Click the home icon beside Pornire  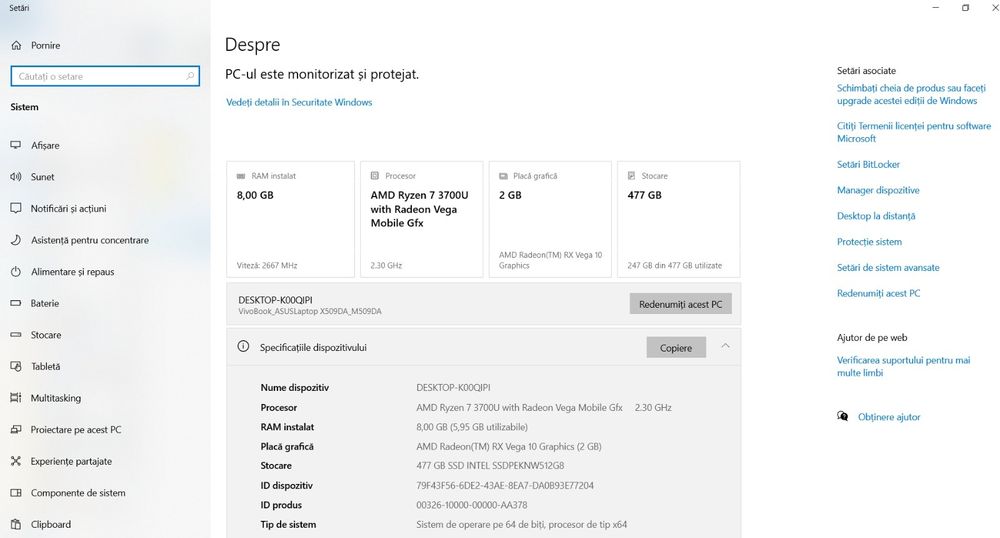[x=16, y=45]
